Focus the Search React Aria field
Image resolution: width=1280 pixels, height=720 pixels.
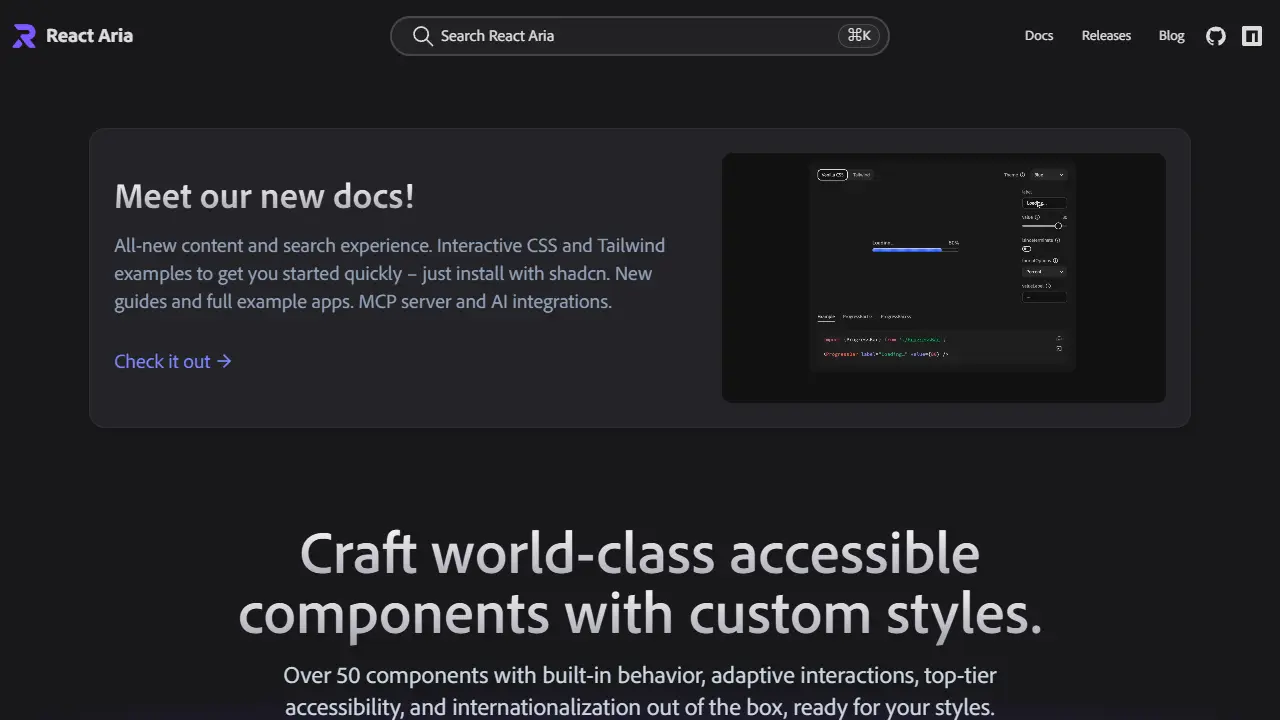[640, 36]
